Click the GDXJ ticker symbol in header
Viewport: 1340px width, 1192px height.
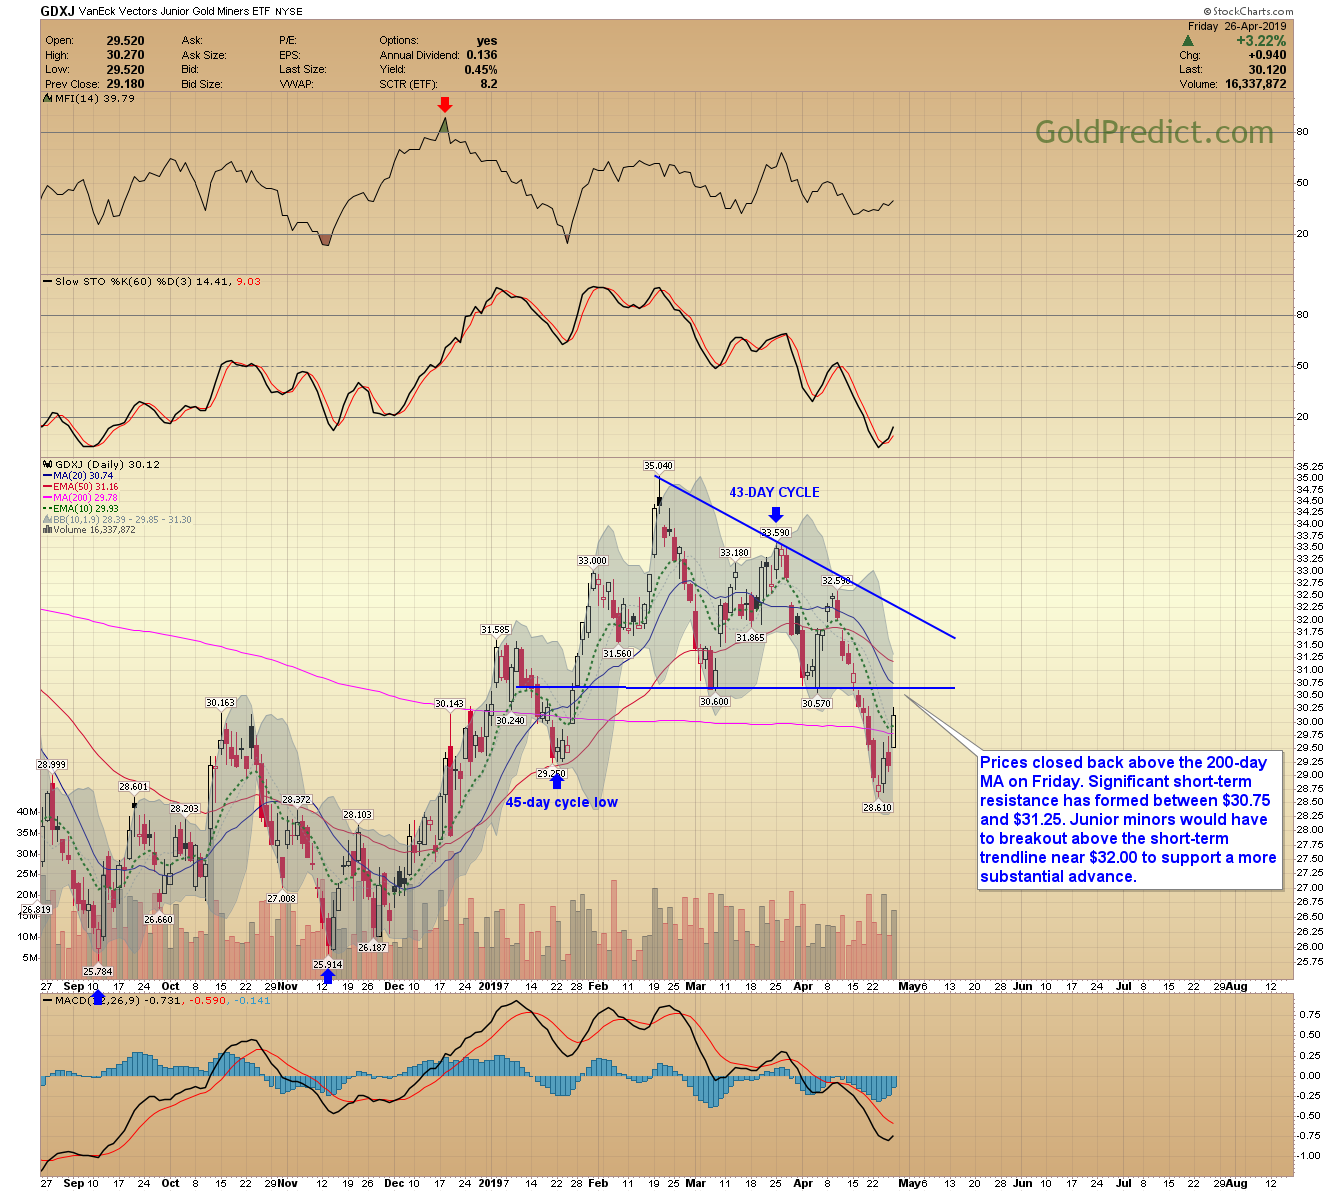(x=56, y=12)
